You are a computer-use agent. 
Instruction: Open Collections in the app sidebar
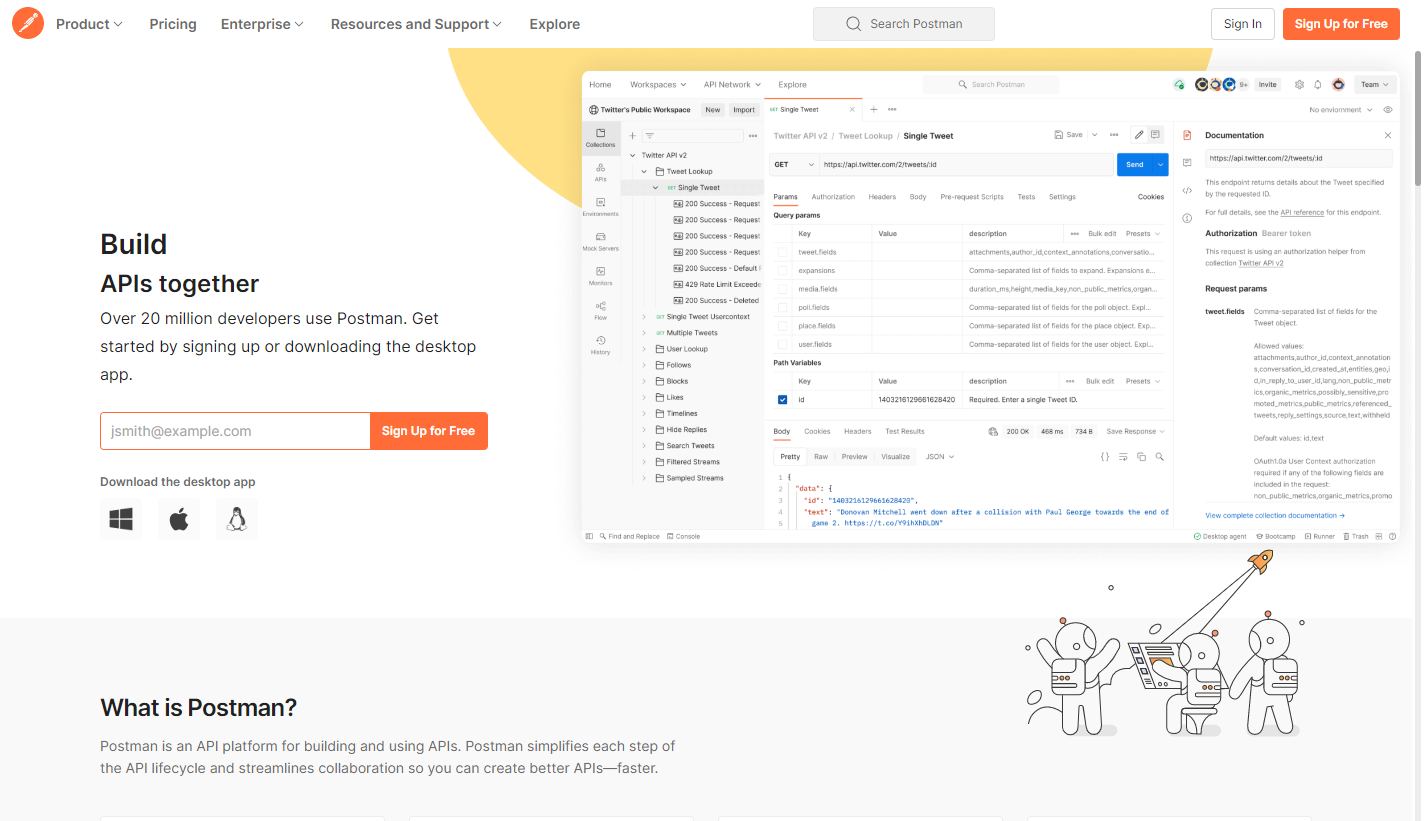[x=600, y=138]
